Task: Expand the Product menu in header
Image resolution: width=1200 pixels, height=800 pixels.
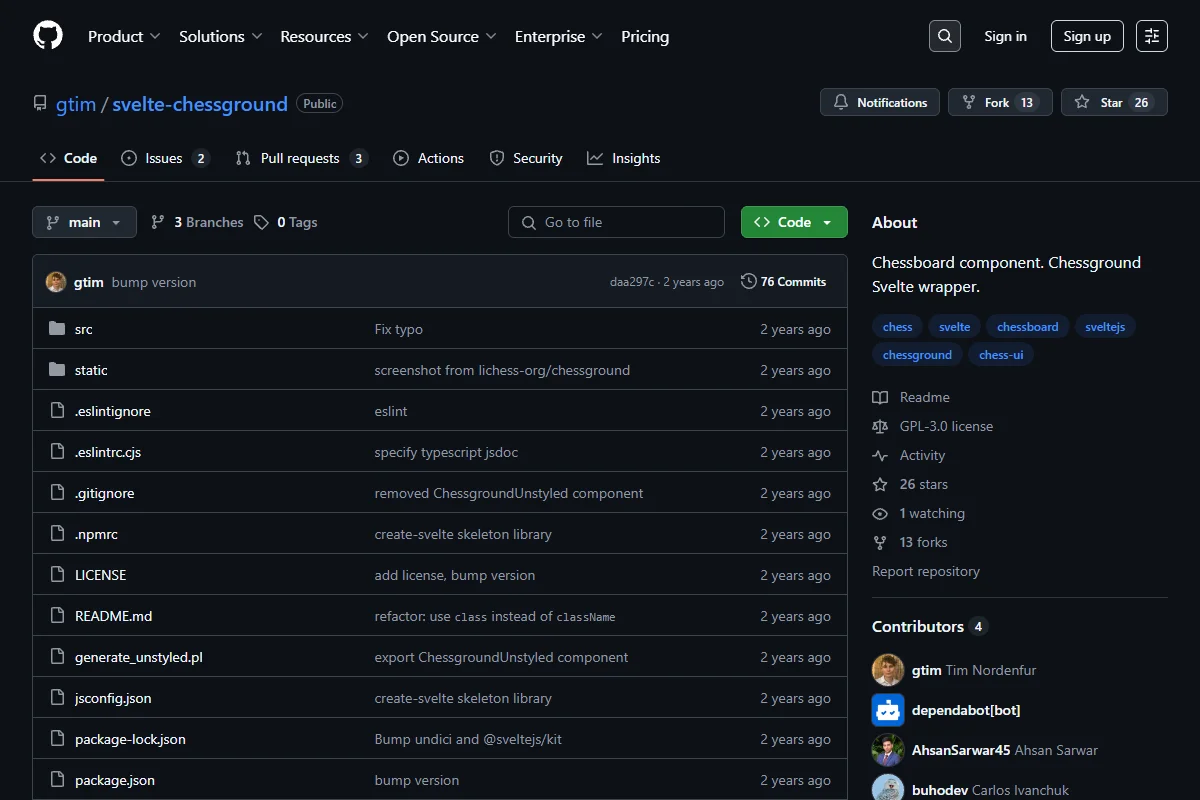Action: coord(124,36)
